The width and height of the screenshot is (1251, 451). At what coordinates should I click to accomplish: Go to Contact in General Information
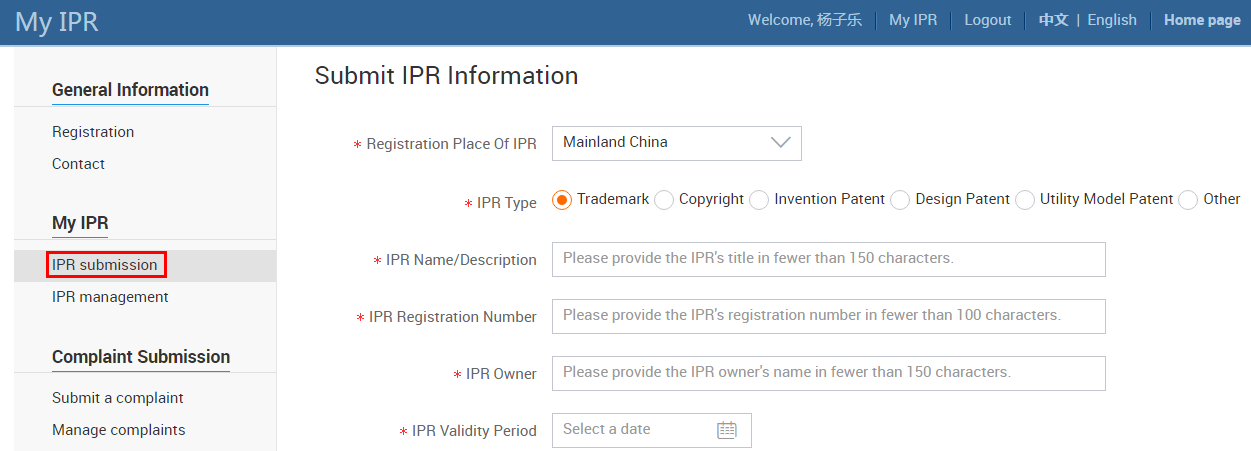coord(78,164)
